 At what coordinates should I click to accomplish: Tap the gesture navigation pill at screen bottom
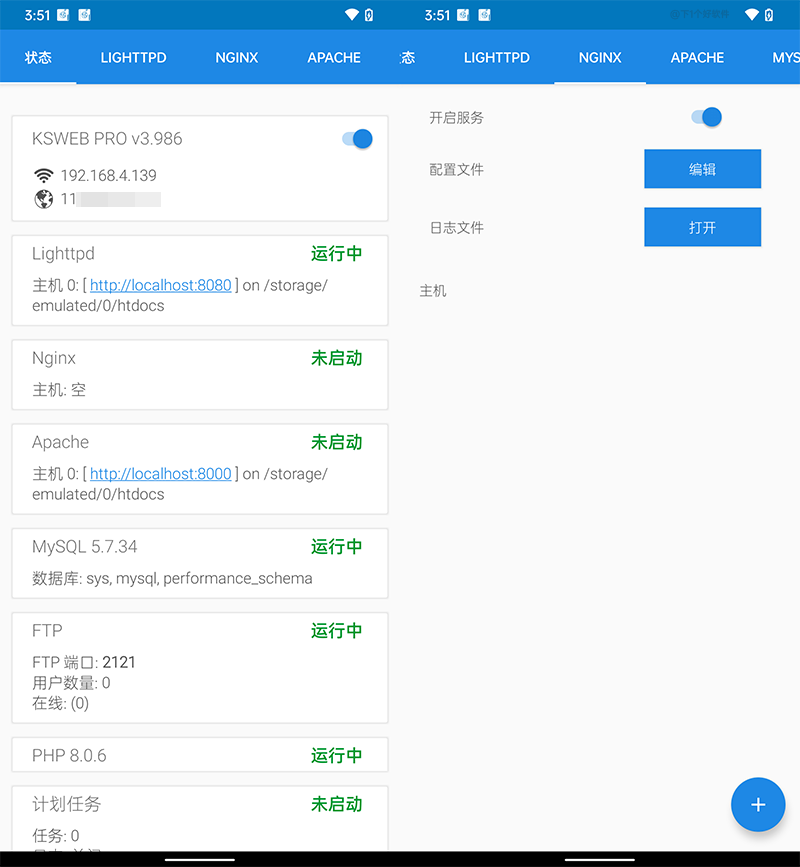pos(200,857)
